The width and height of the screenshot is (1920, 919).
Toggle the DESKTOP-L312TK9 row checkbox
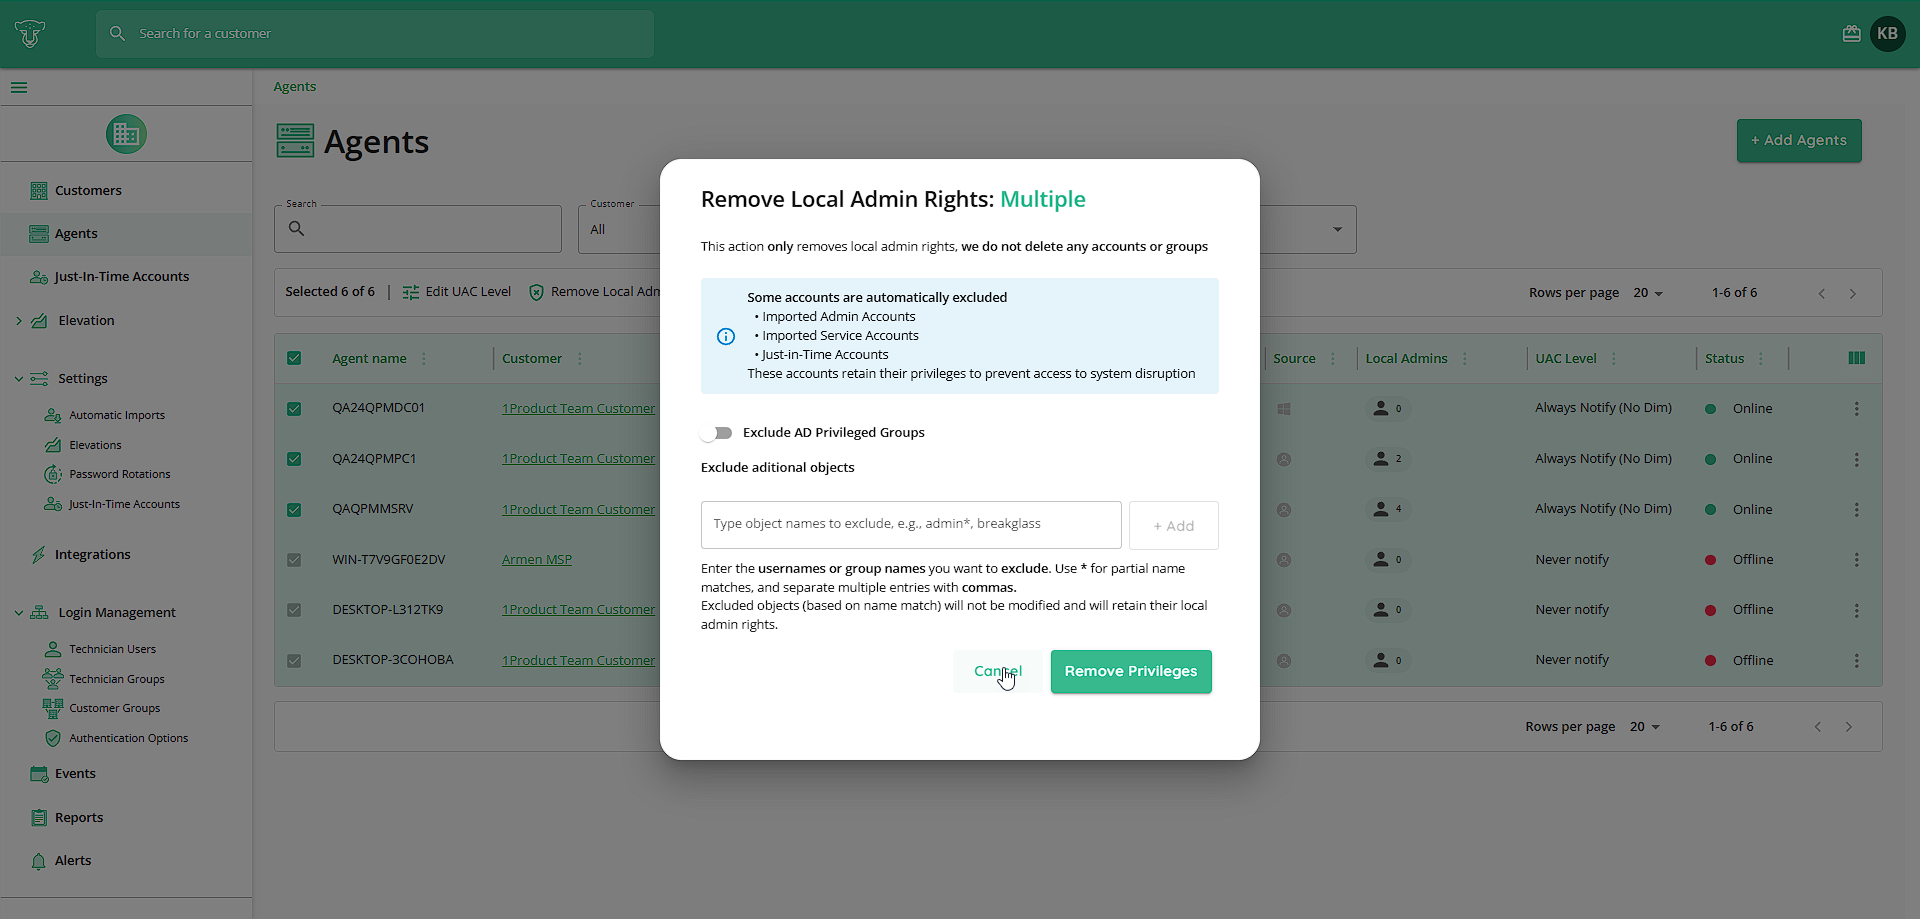tap(294, 610)
